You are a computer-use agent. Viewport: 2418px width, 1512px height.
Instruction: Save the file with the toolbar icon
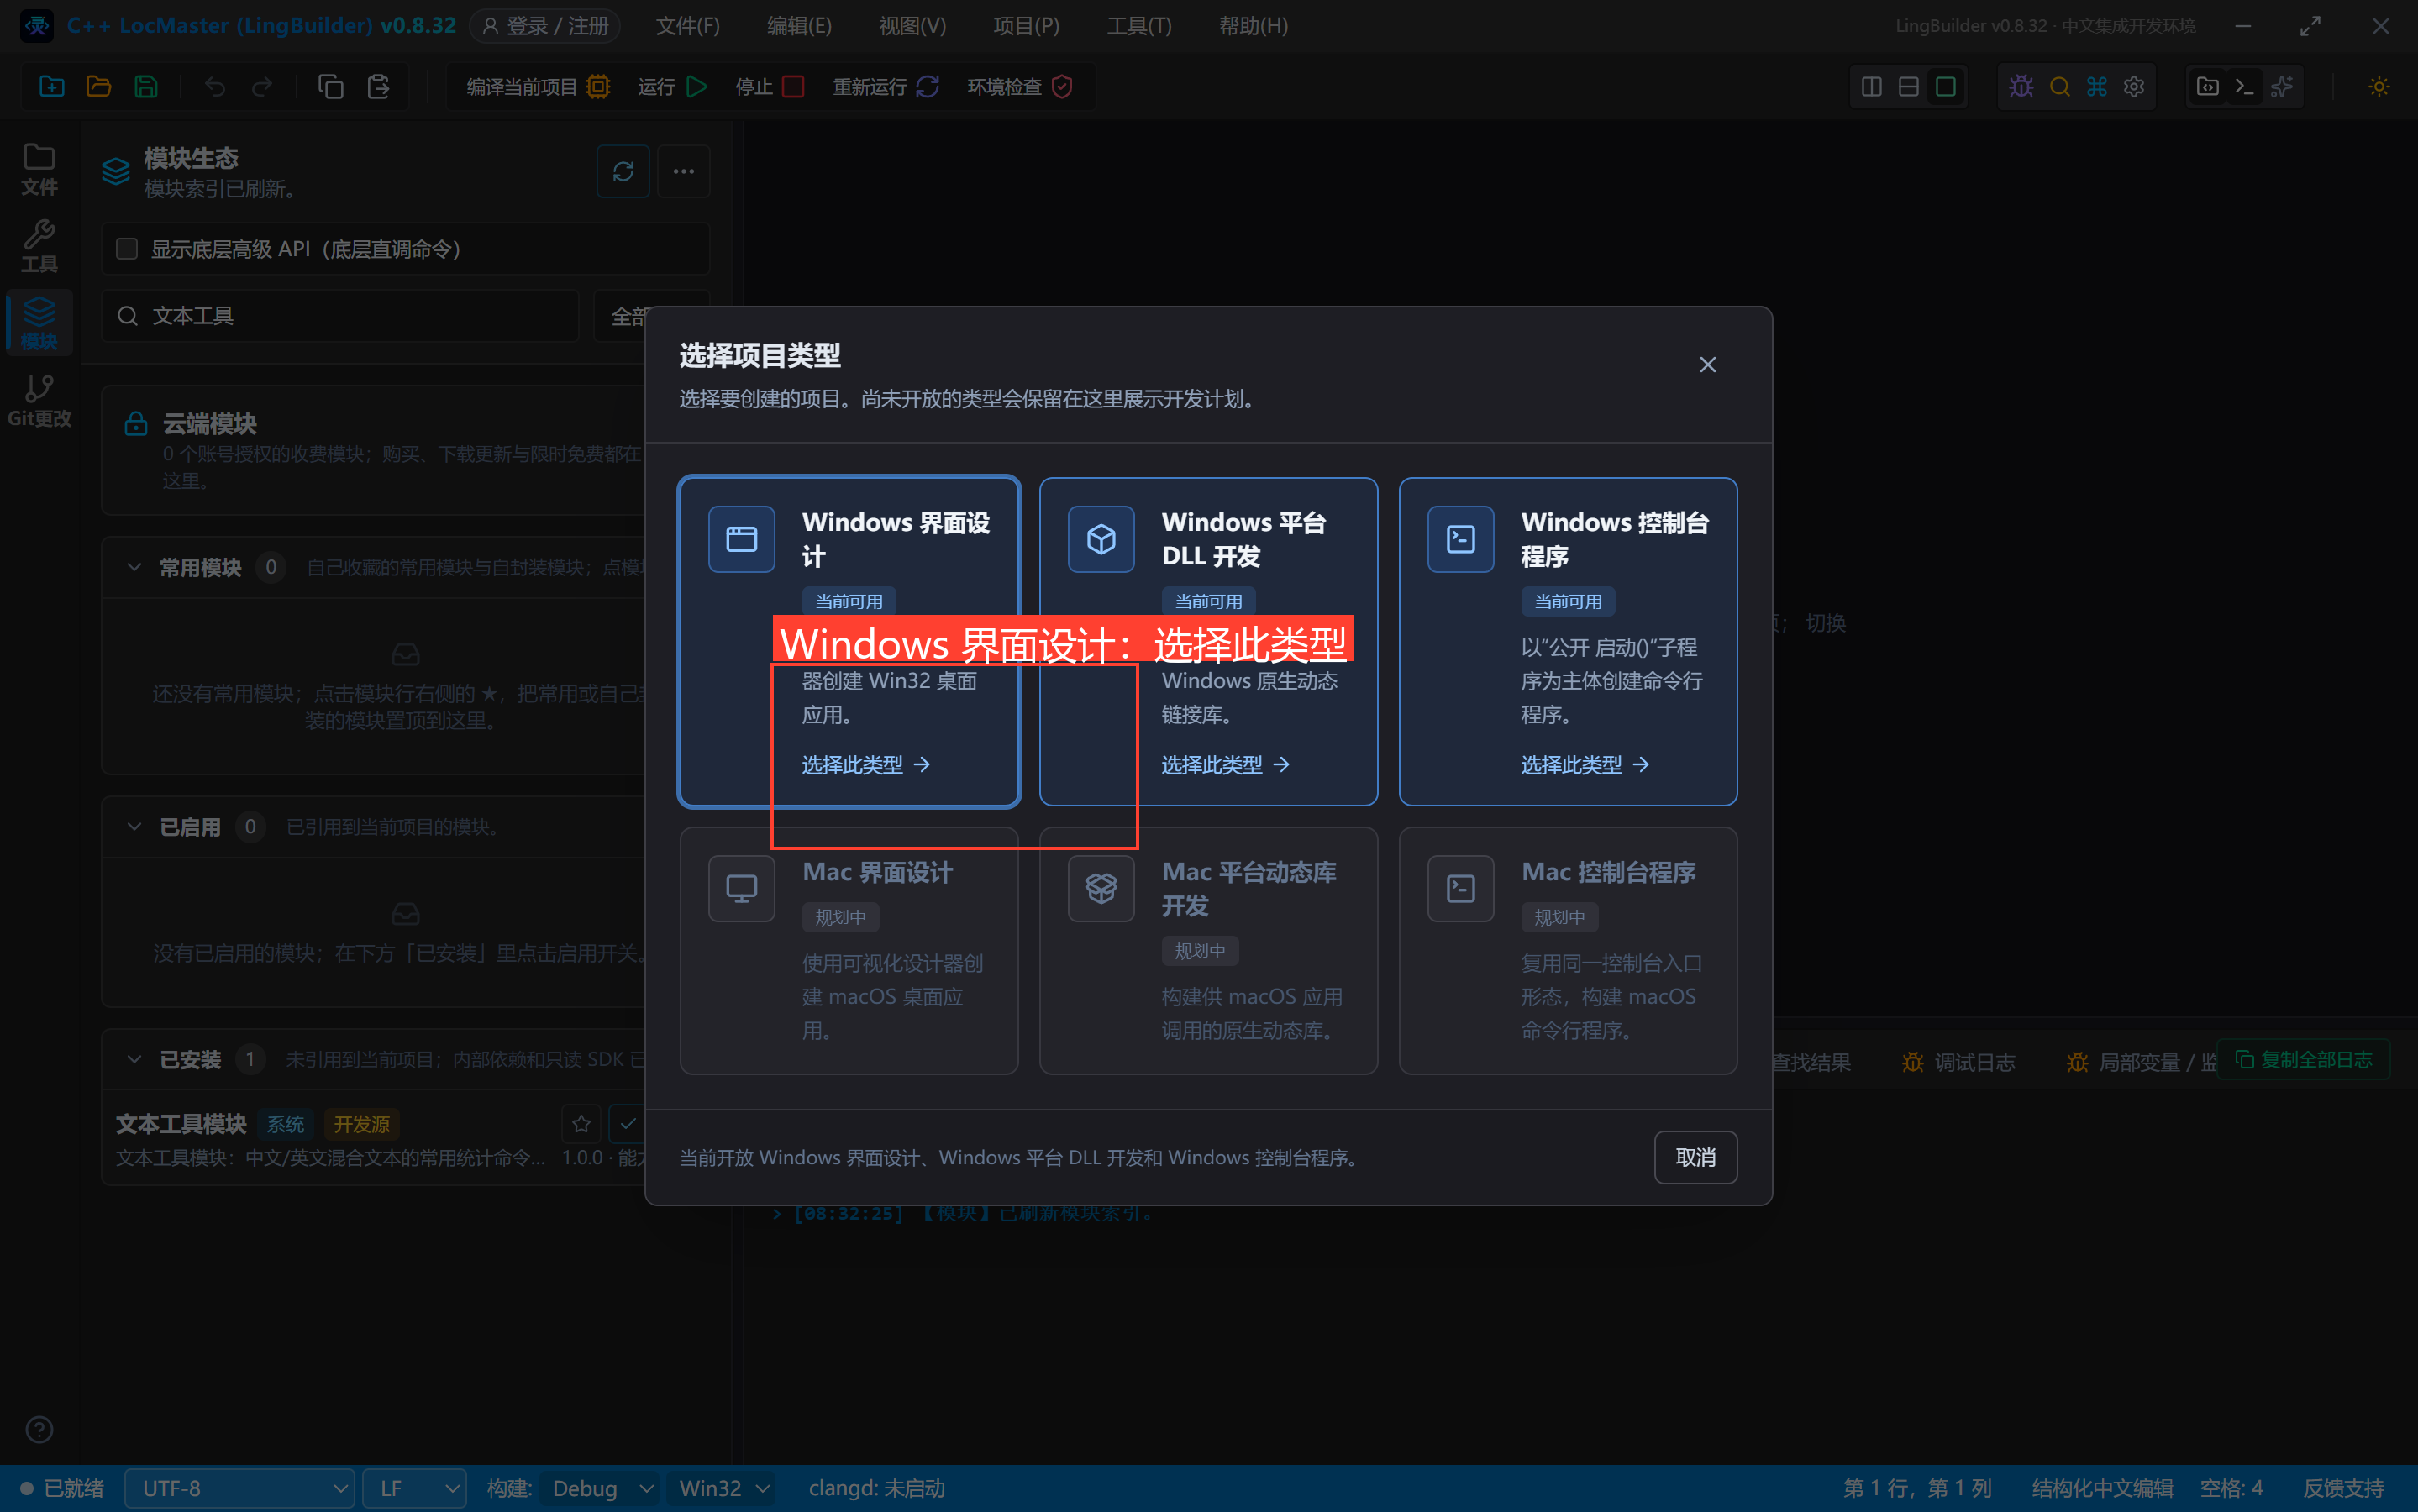coord(146,87)
